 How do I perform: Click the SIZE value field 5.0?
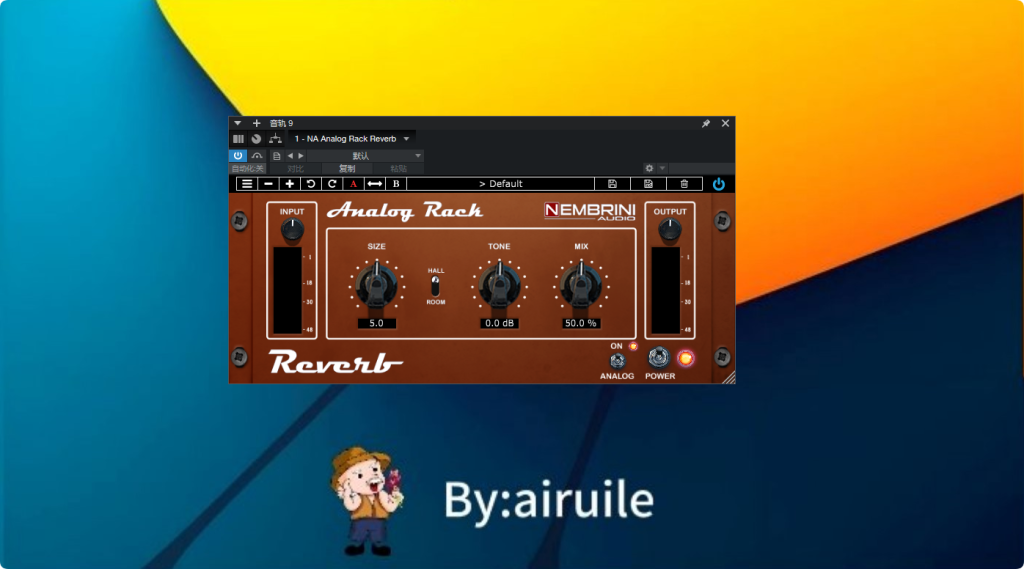coord(376,323)
